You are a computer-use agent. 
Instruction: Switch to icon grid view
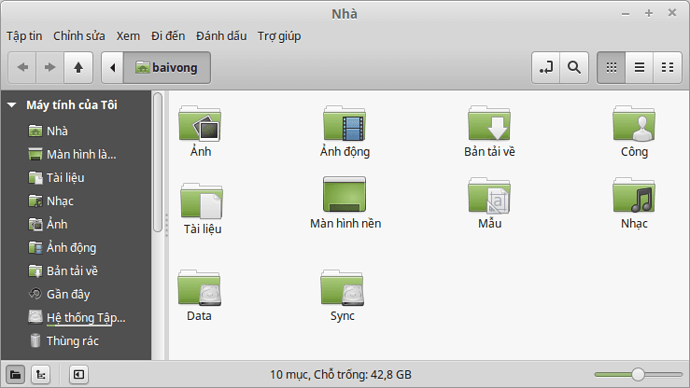(611, 67)
